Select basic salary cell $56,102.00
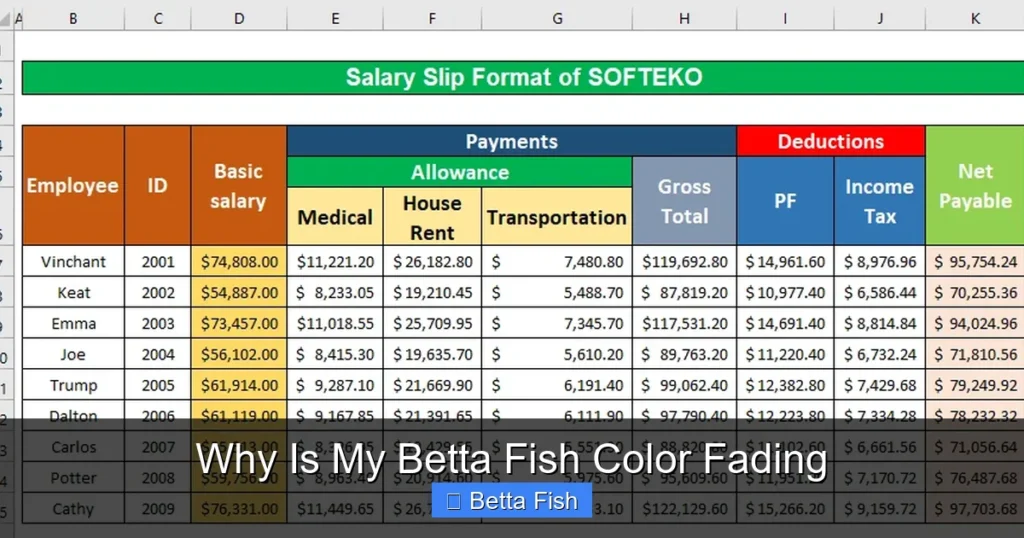The height and width of the screenshot is (538, 1024). click(239, 354)
